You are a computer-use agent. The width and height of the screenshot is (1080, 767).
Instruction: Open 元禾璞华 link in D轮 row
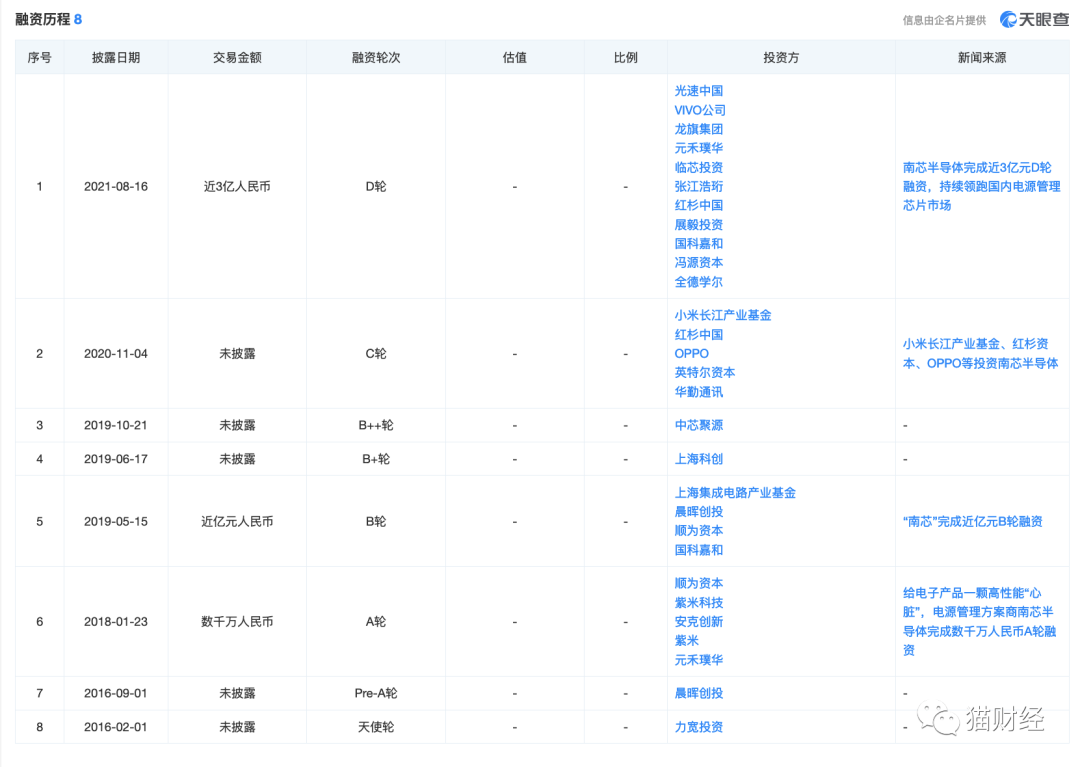click(698, 148)
